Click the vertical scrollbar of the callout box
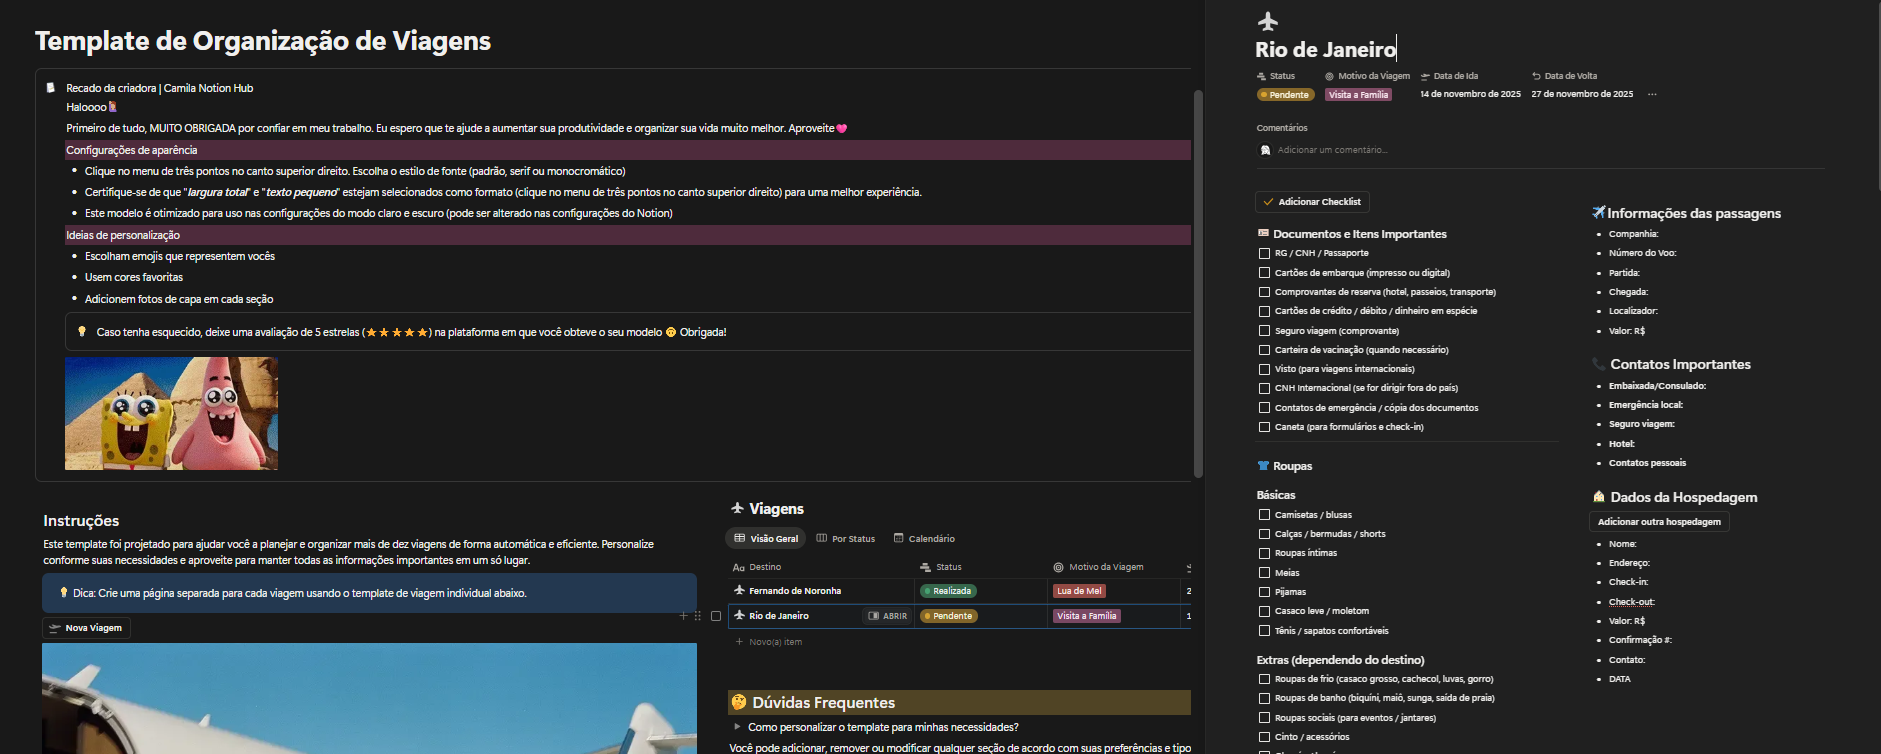Image resolution: width=1881 pixels, height=754 pixels. [x=1198, y=280]
